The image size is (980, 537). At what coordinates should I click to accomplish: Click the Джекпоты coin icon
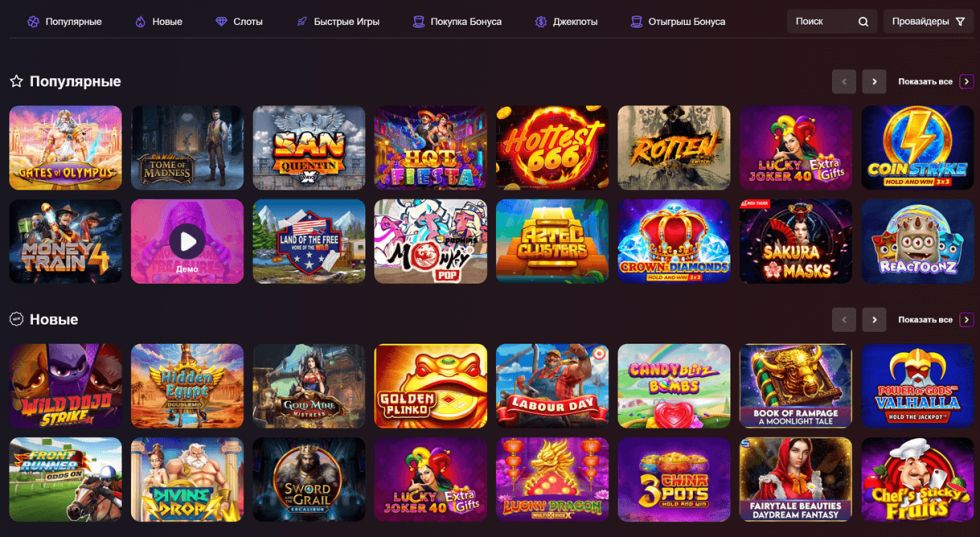tap(541, 22)
